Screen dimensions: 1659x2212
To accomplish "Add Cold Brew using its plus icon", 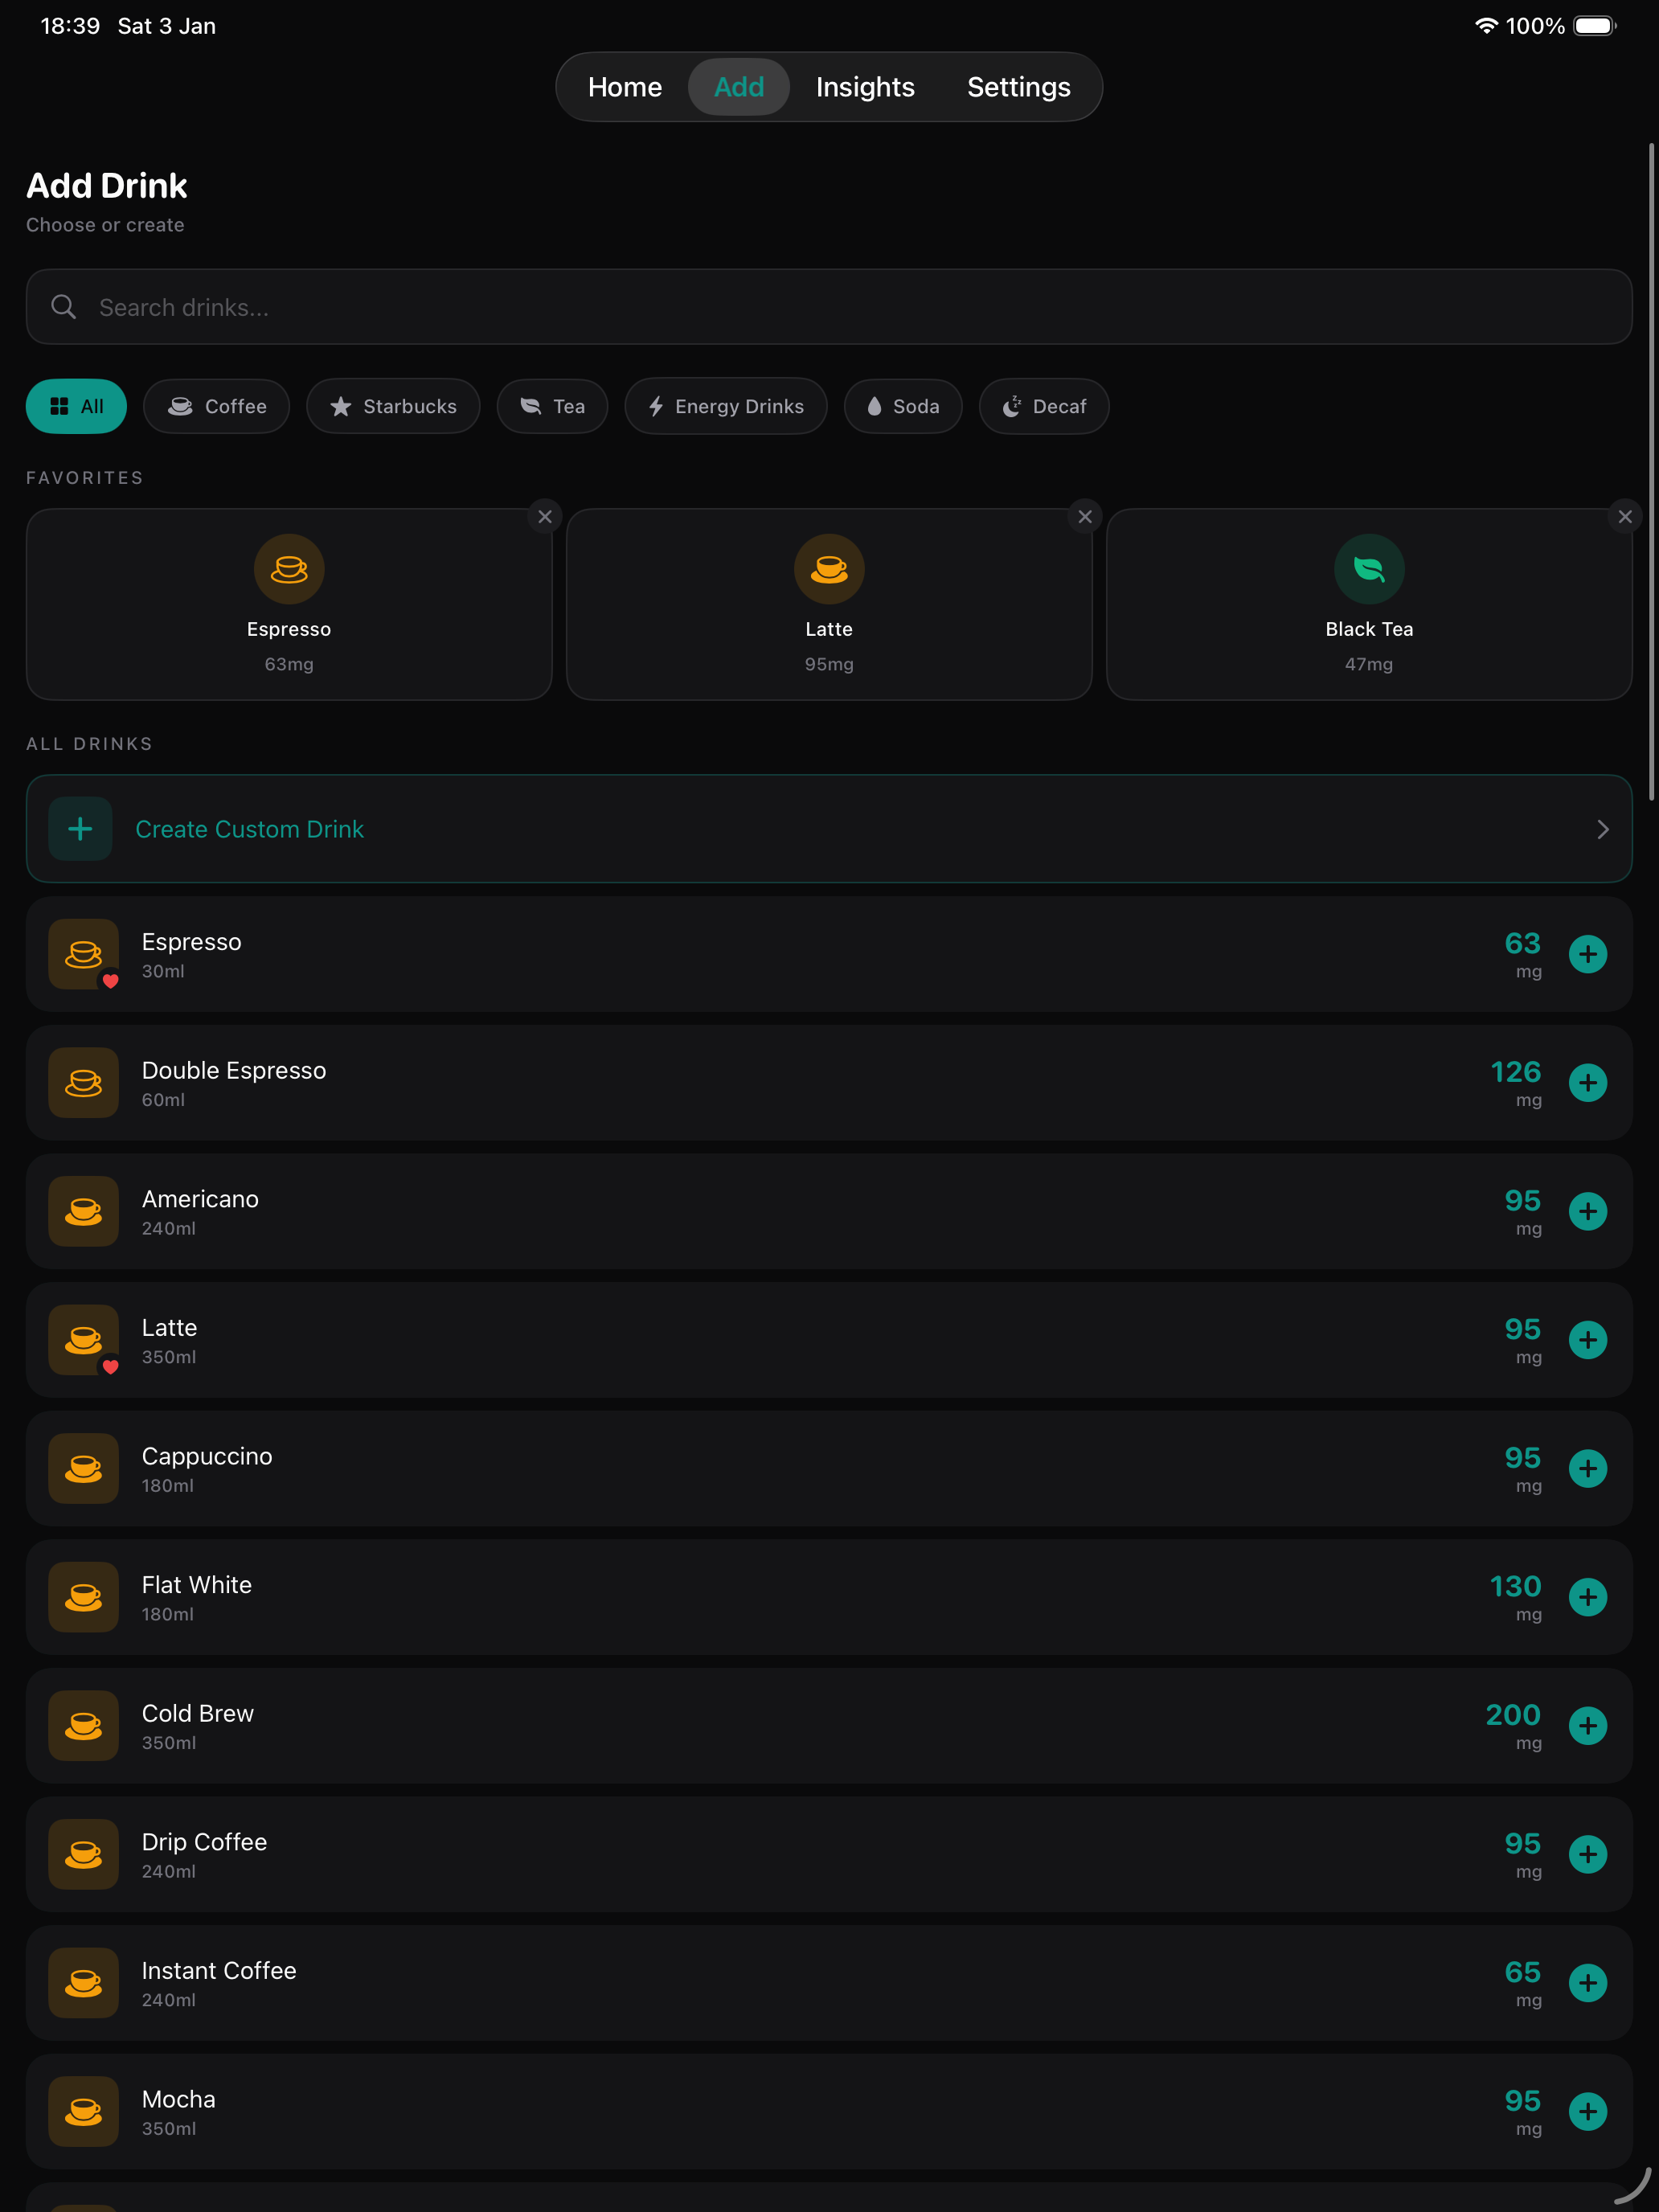I will click(x=1587, y=1726).
